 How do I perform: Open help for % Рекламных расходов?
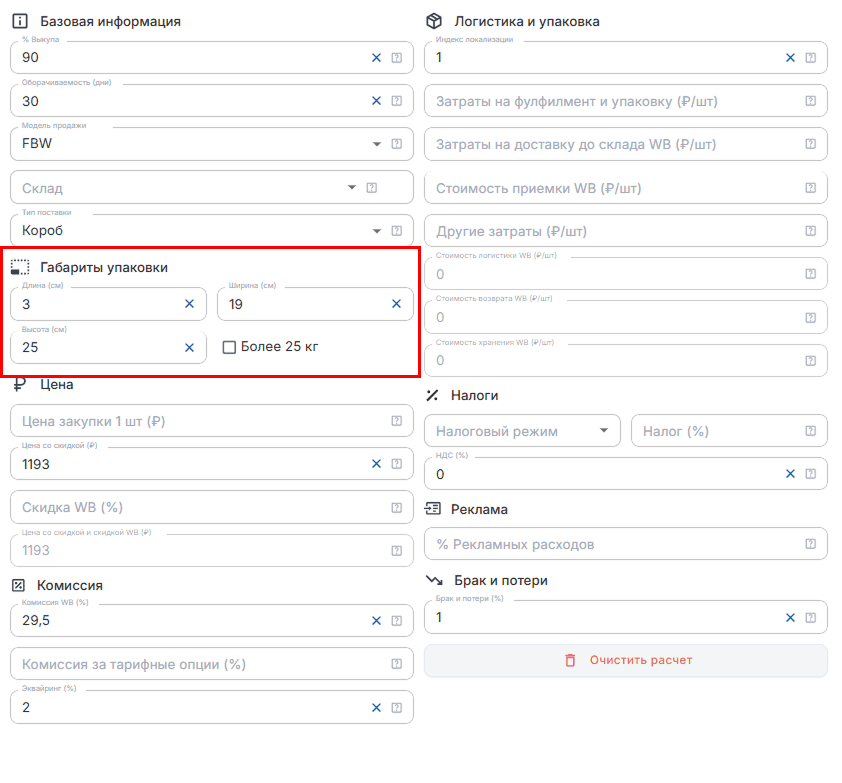coord(811,544)
